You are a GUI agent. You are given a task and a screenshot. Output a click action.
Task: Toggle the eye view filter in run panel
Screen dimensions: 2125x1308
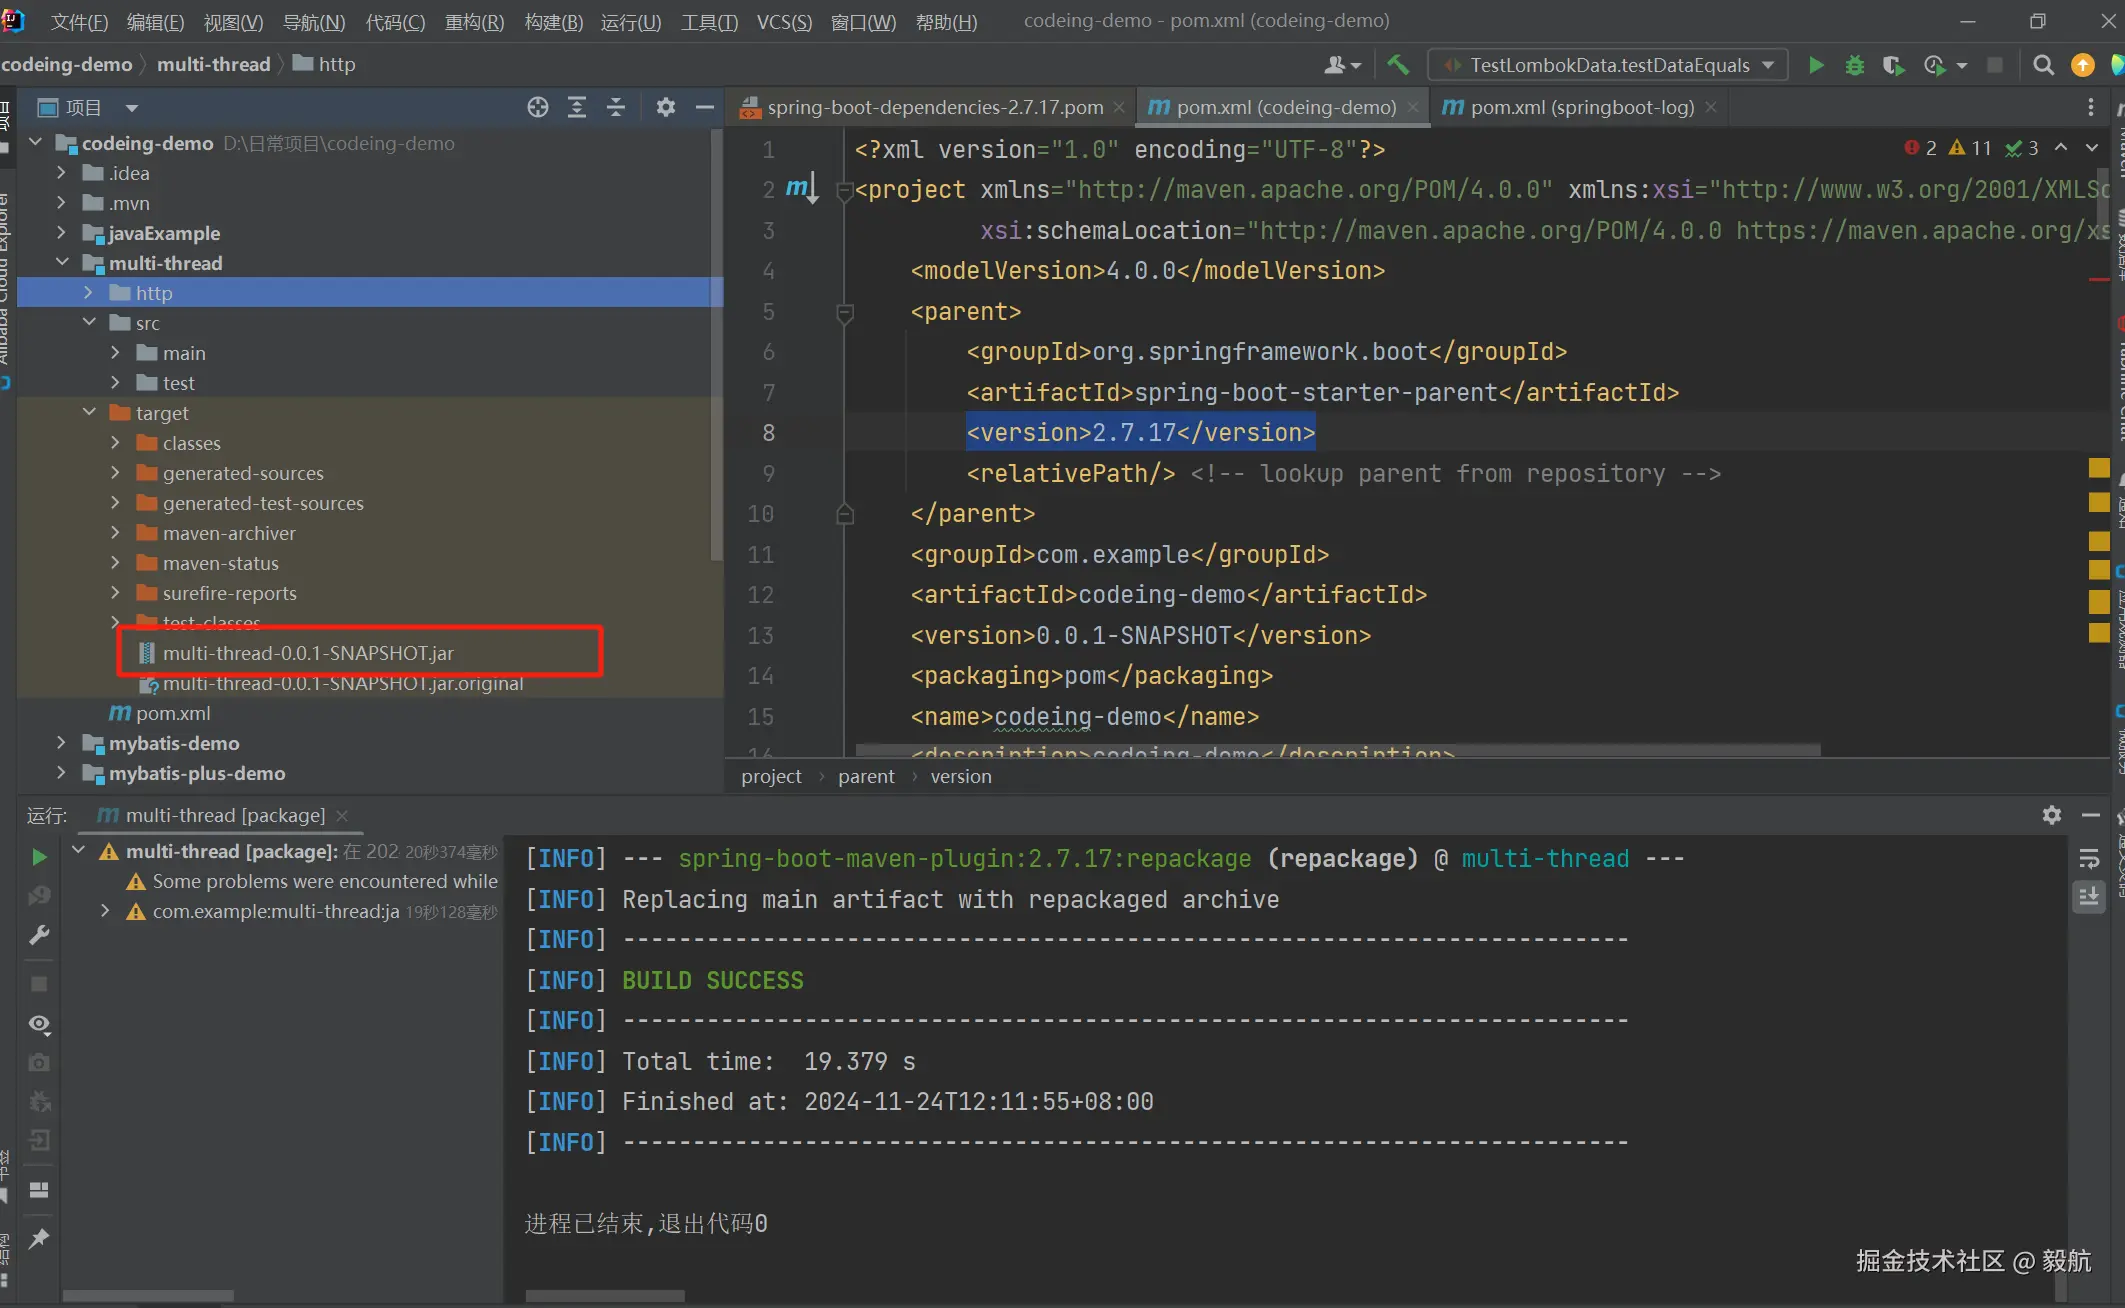[39, 1023]
